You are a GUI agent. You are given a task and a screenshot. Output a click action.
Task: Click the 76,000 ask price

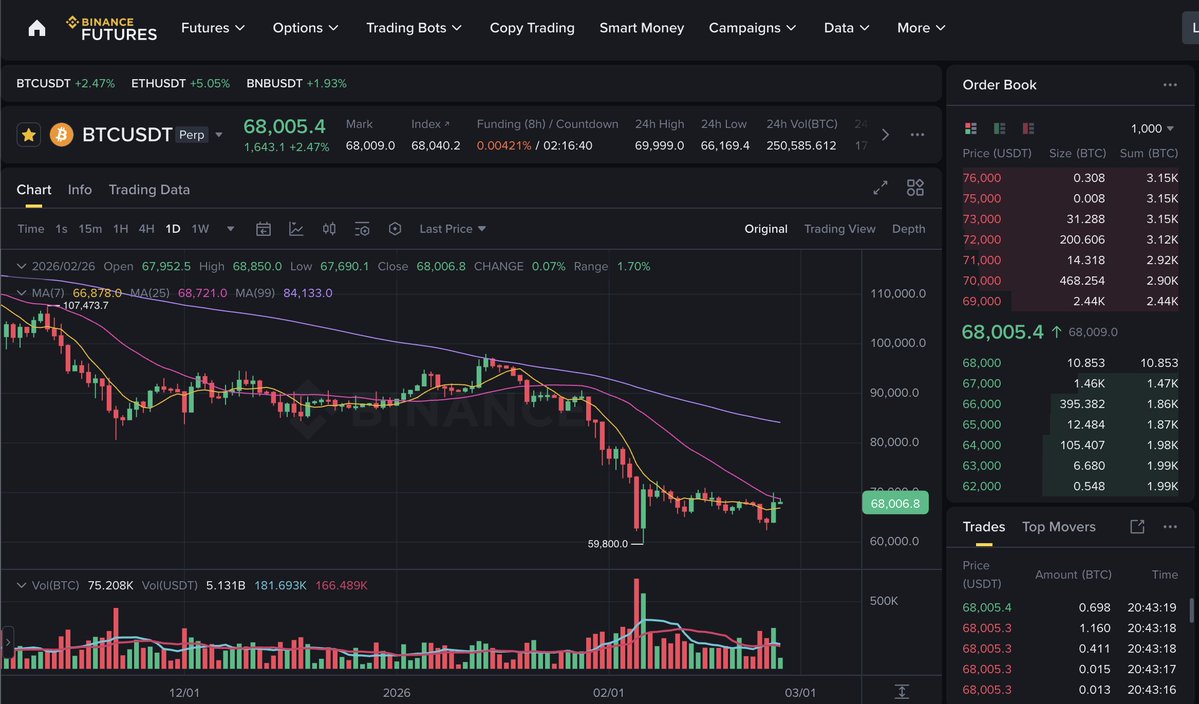[x=982, y=177]
